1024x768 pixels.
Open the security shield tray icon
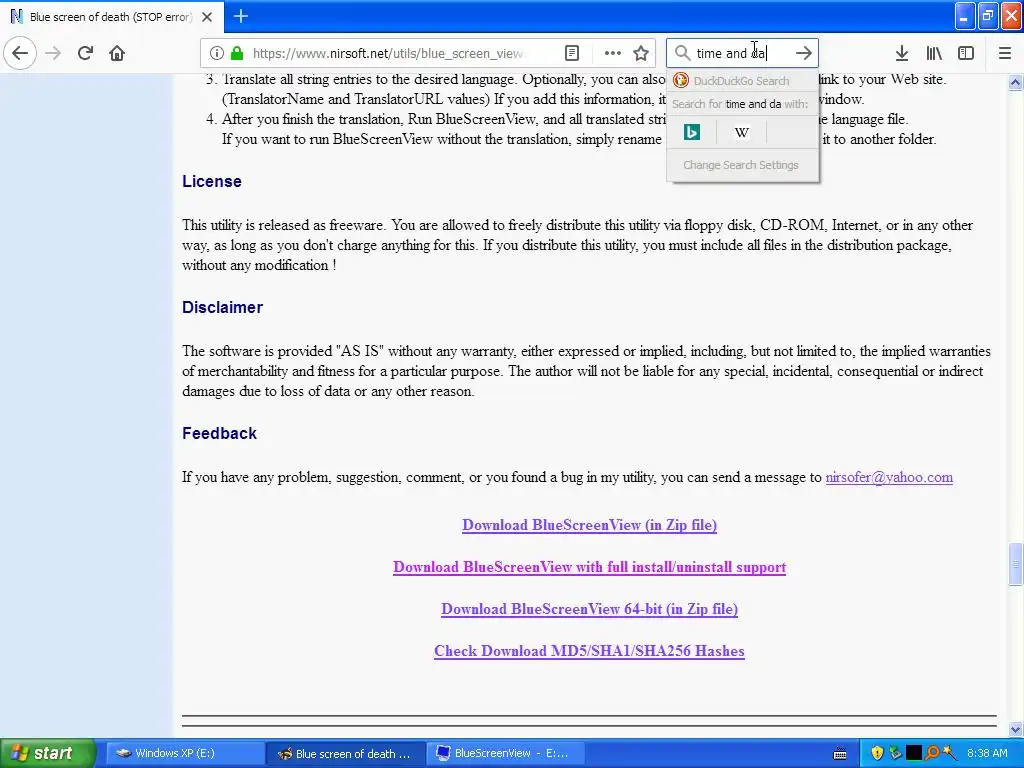point(877,753)
